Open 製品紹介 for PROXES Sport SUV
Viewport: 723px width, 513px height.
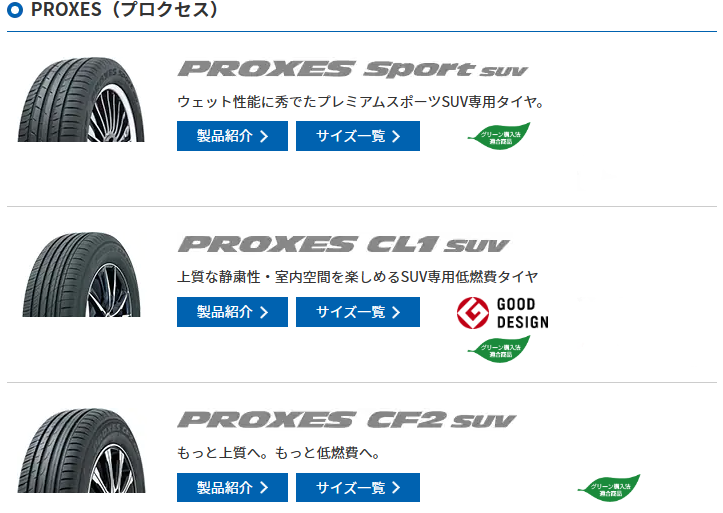click(232, 136)
